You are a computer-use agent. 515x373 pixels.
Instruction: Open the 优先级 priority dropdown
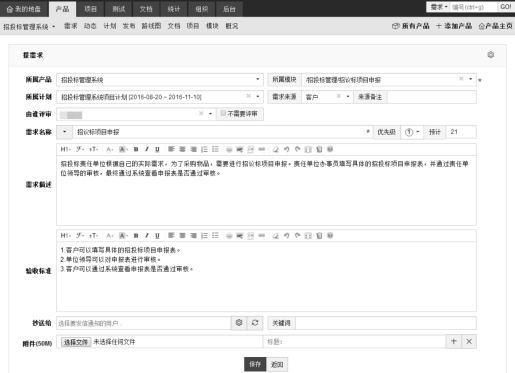pyautogui.click(x=412, y=132)
